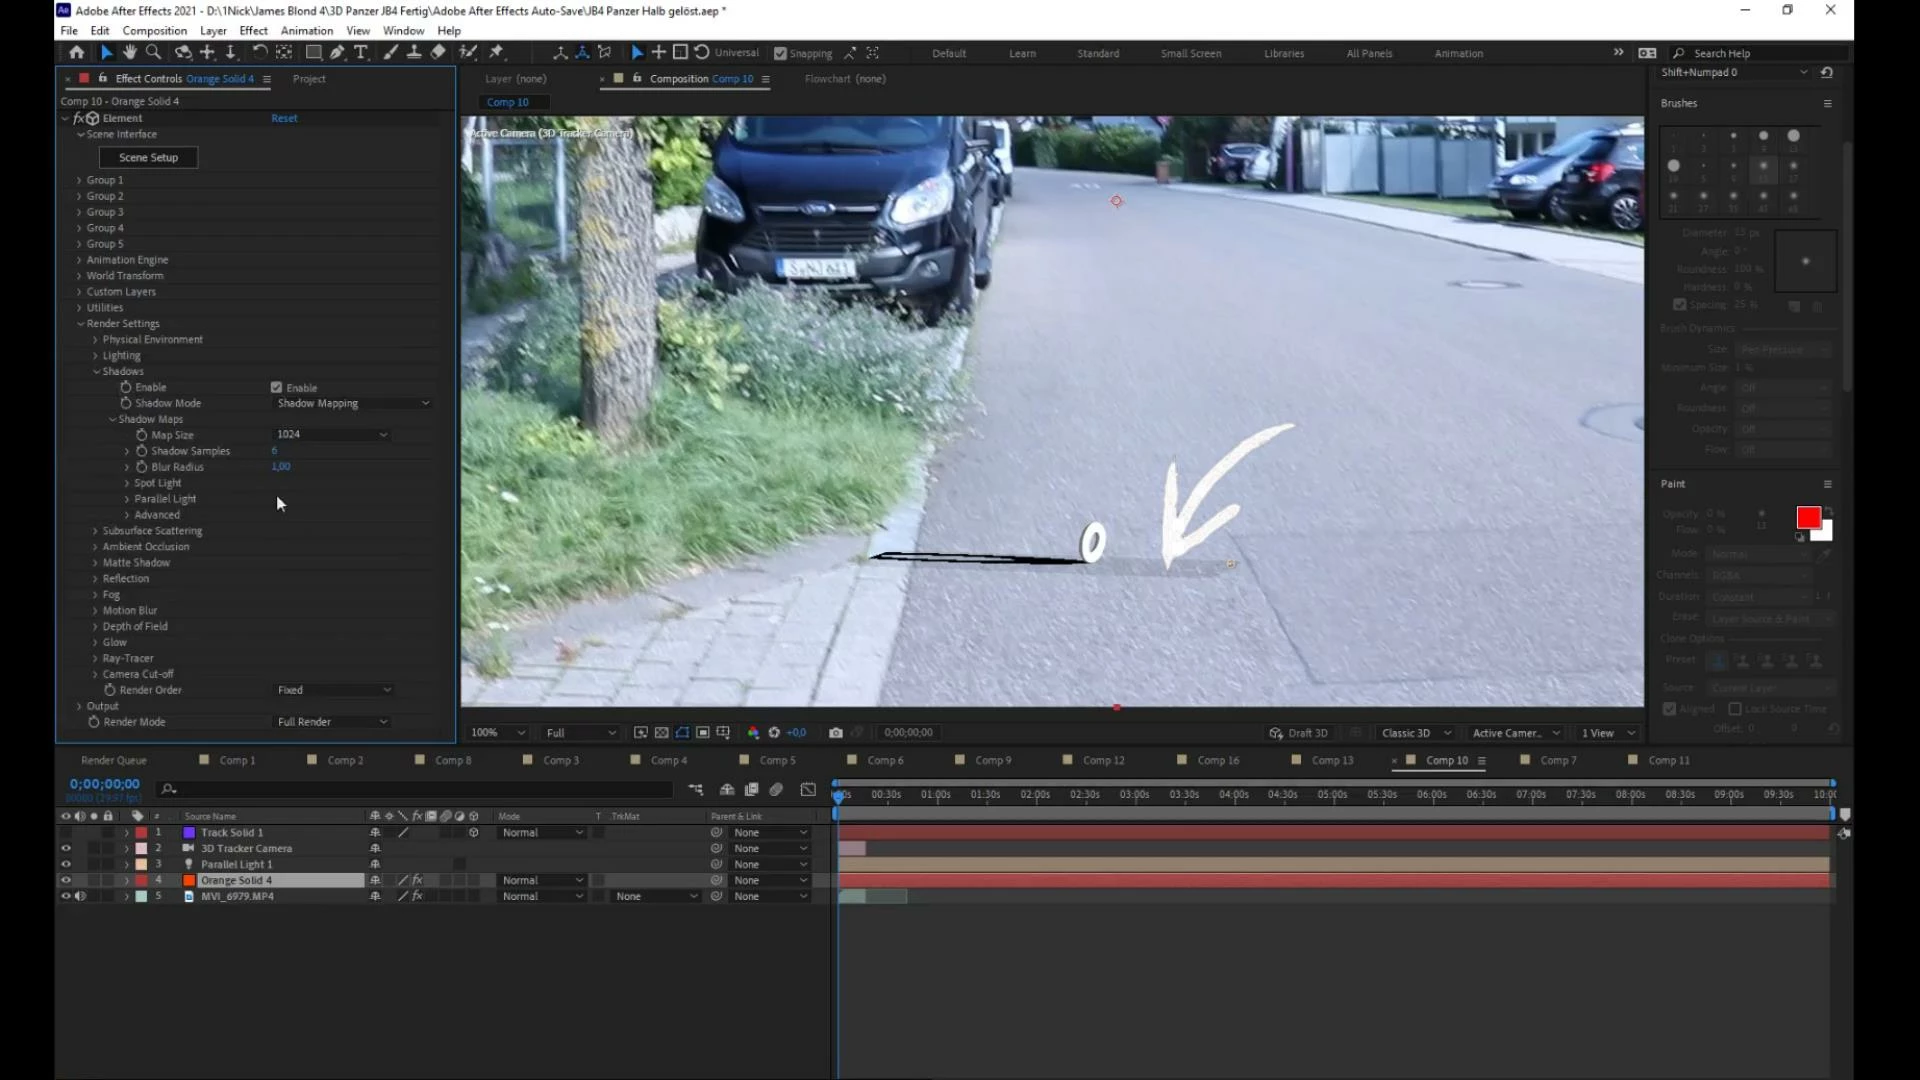The height and width of the screenshot is (1080, 1920).
Task: Select the Zoom tool in toolbar
Action: (x=153, y=52)
